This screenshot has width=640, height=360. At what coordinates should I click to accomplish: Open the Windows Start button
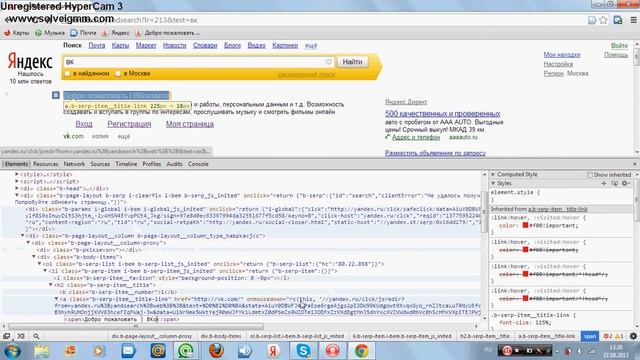pyautogui.click(x=12, y=351)
